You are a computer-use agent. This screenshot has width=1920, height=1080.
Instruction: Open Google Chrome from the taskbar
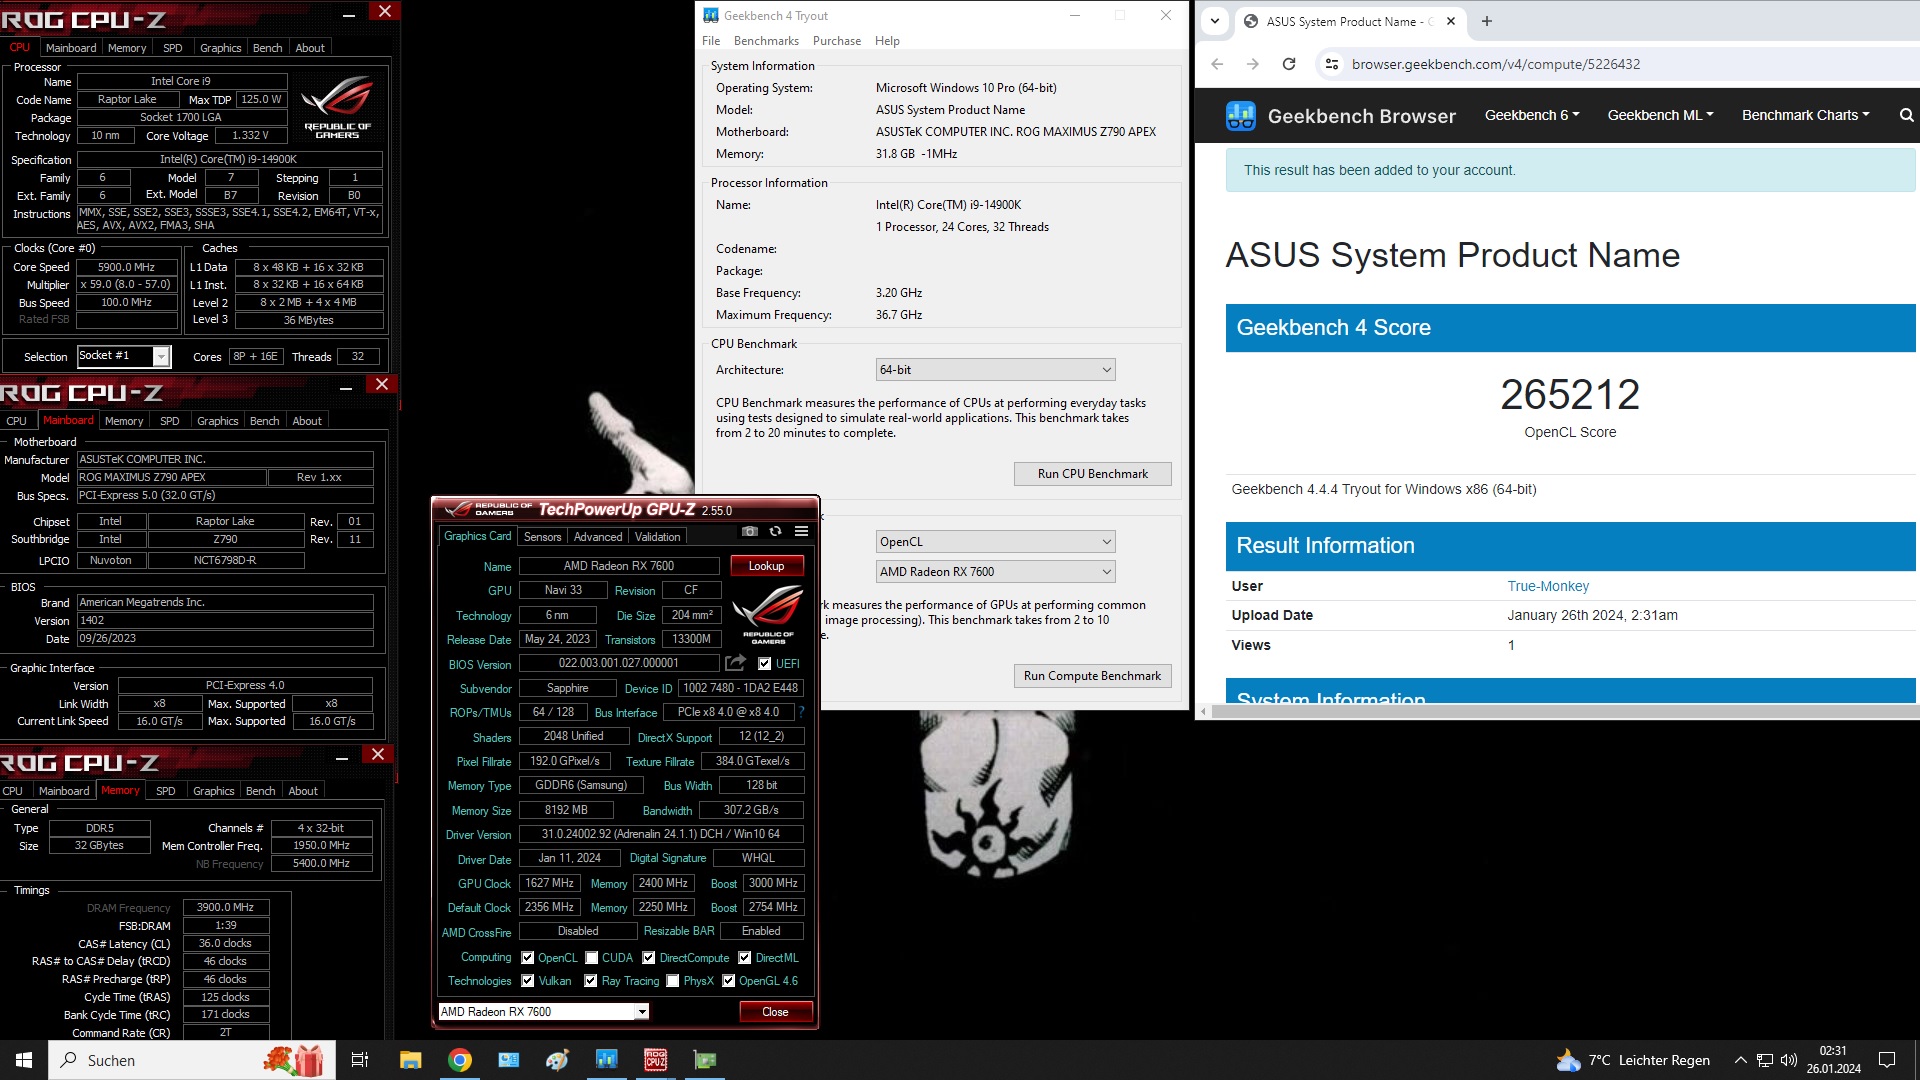459,1060
